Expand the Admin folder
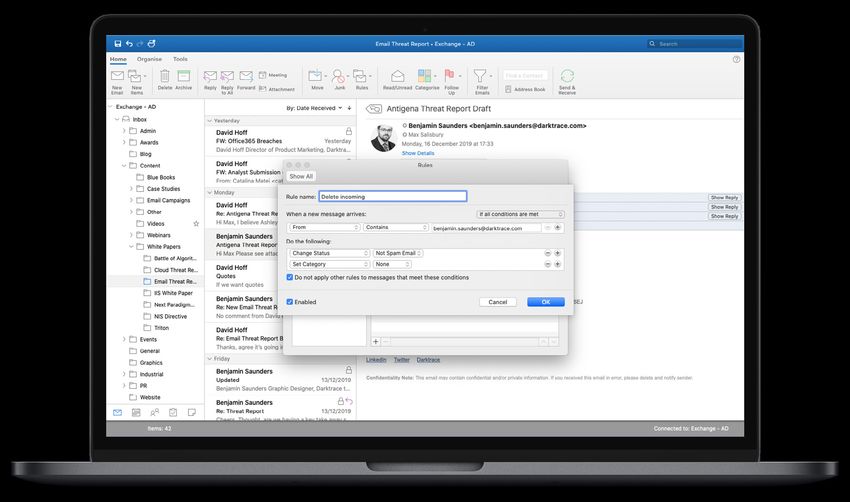The height and width of the screenshot is (502, 850). 124,131
